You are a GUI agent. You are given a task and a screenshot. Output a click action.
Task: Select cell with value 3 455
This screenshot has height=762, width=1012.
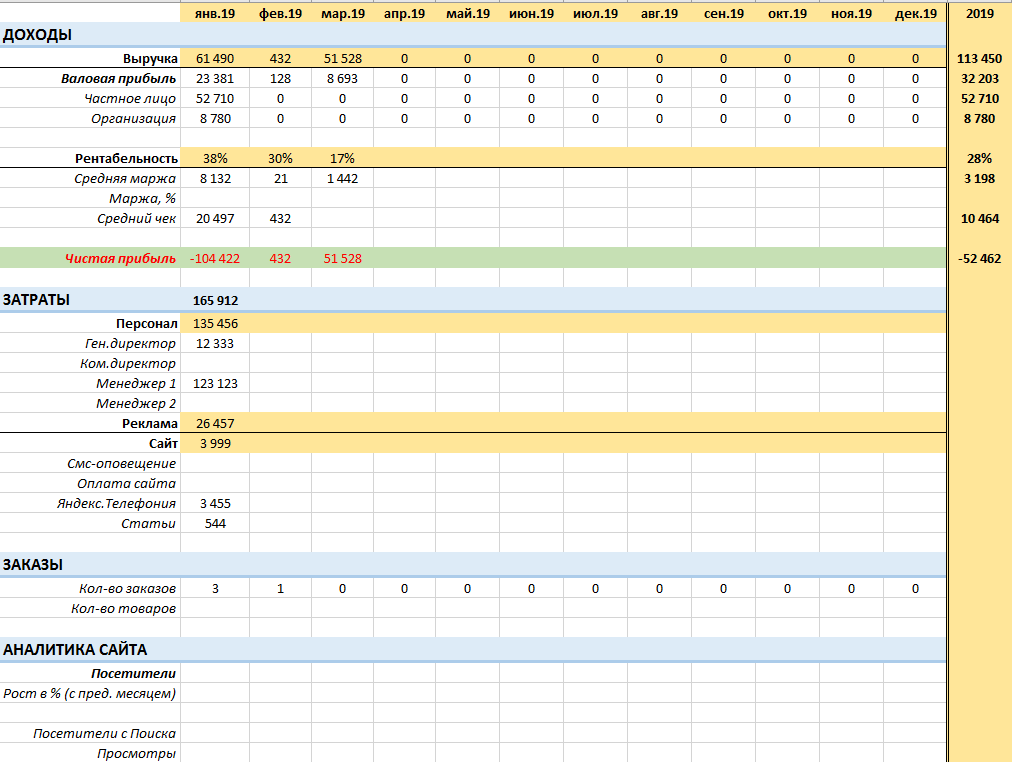tap(215, 504)
